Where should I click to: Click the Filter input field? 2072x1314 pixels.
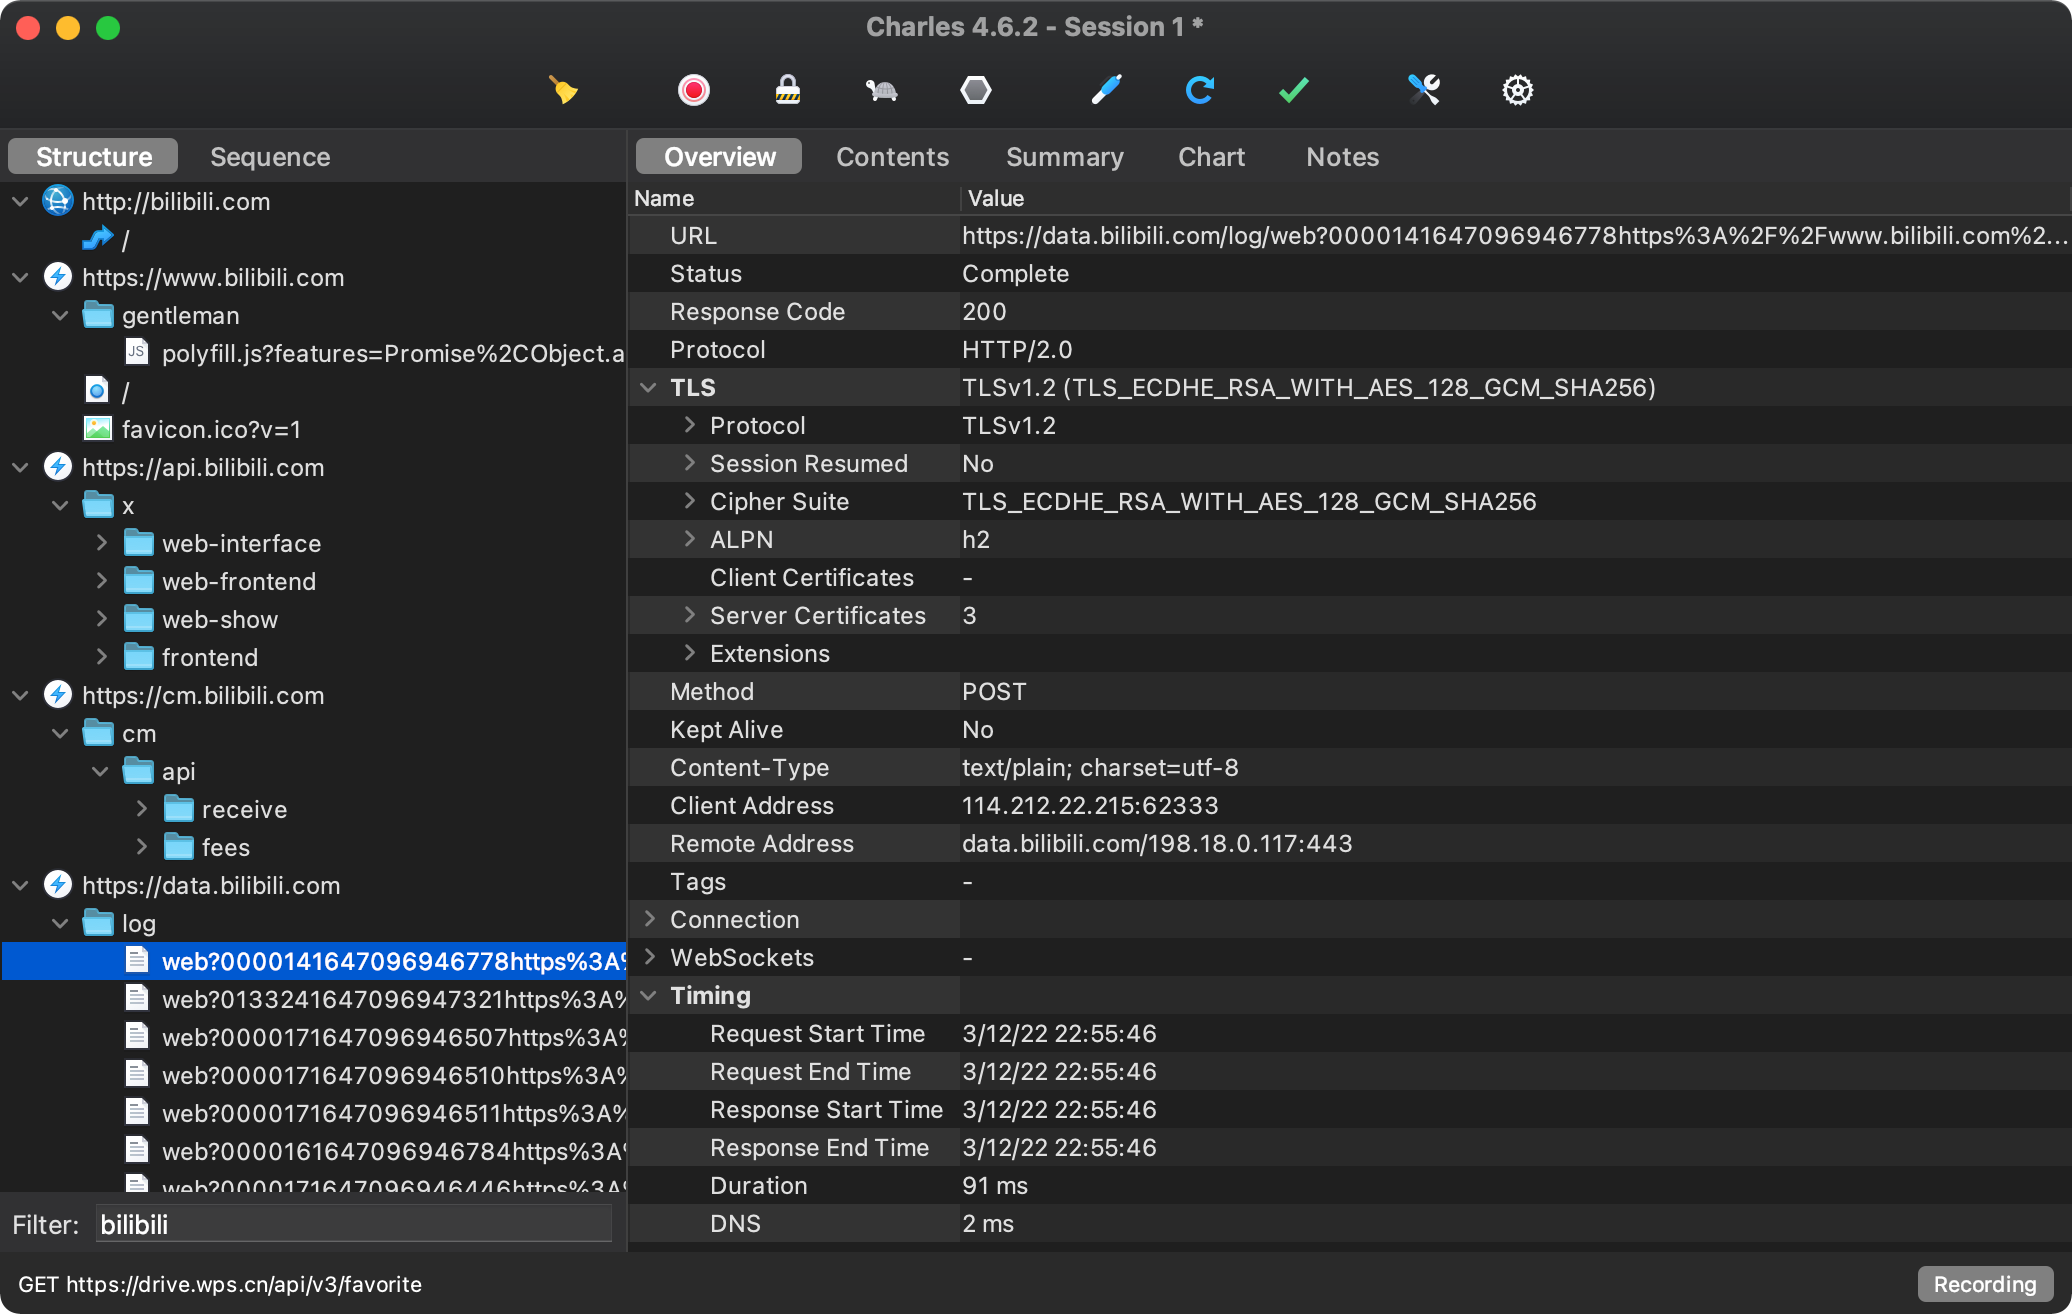tap(354, 1224)
